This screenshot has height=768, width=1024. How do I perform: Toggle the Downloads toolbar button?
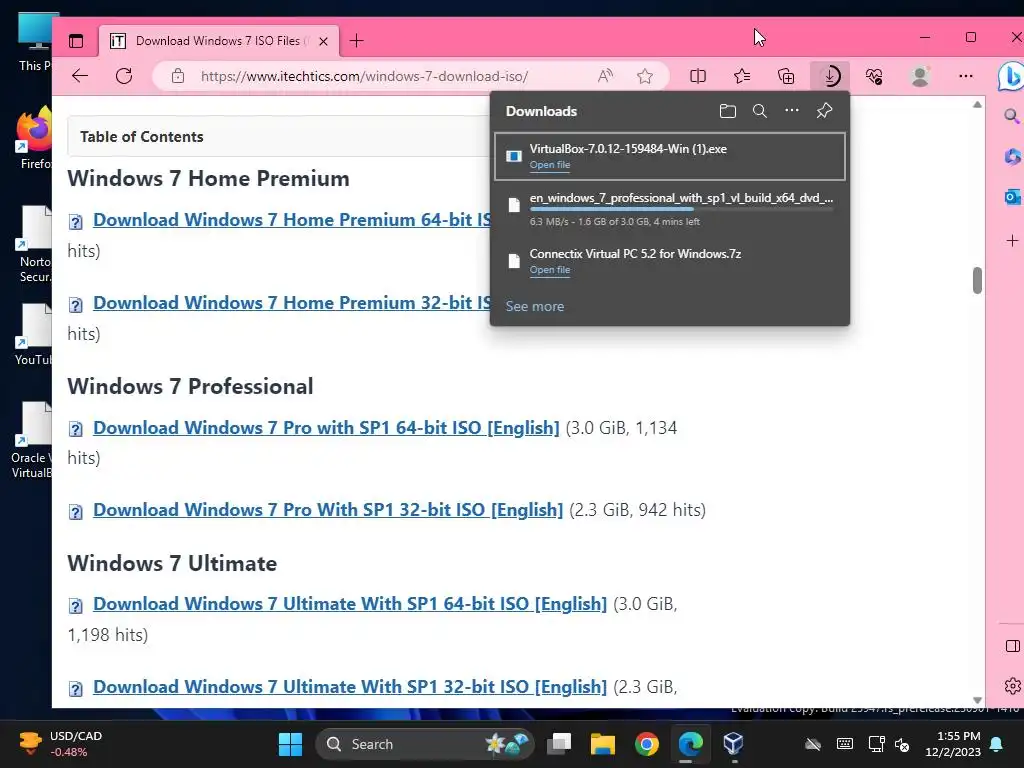830,76
